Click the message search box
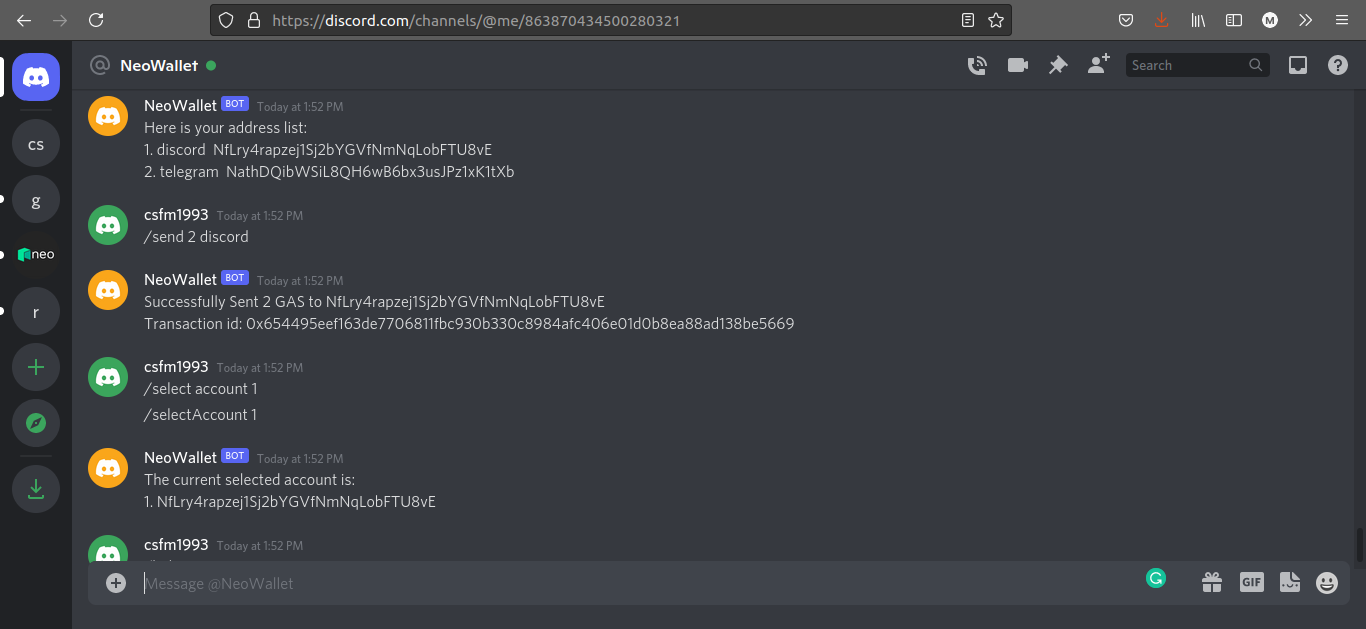 [x=1198, y=65]
